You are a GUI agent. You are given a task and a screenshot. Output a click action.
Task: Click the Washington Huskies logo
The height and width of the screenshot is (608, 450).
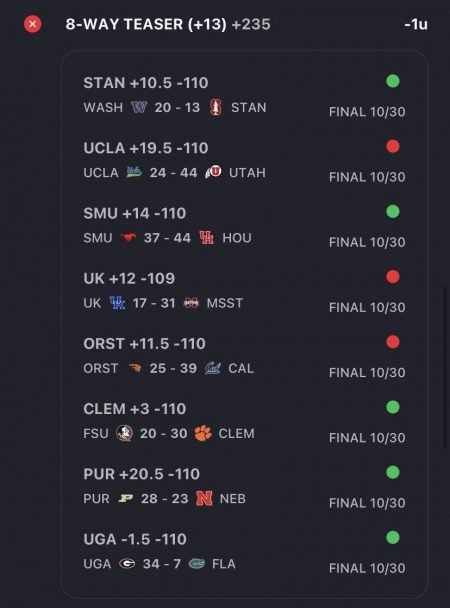[x=139, y=107]
